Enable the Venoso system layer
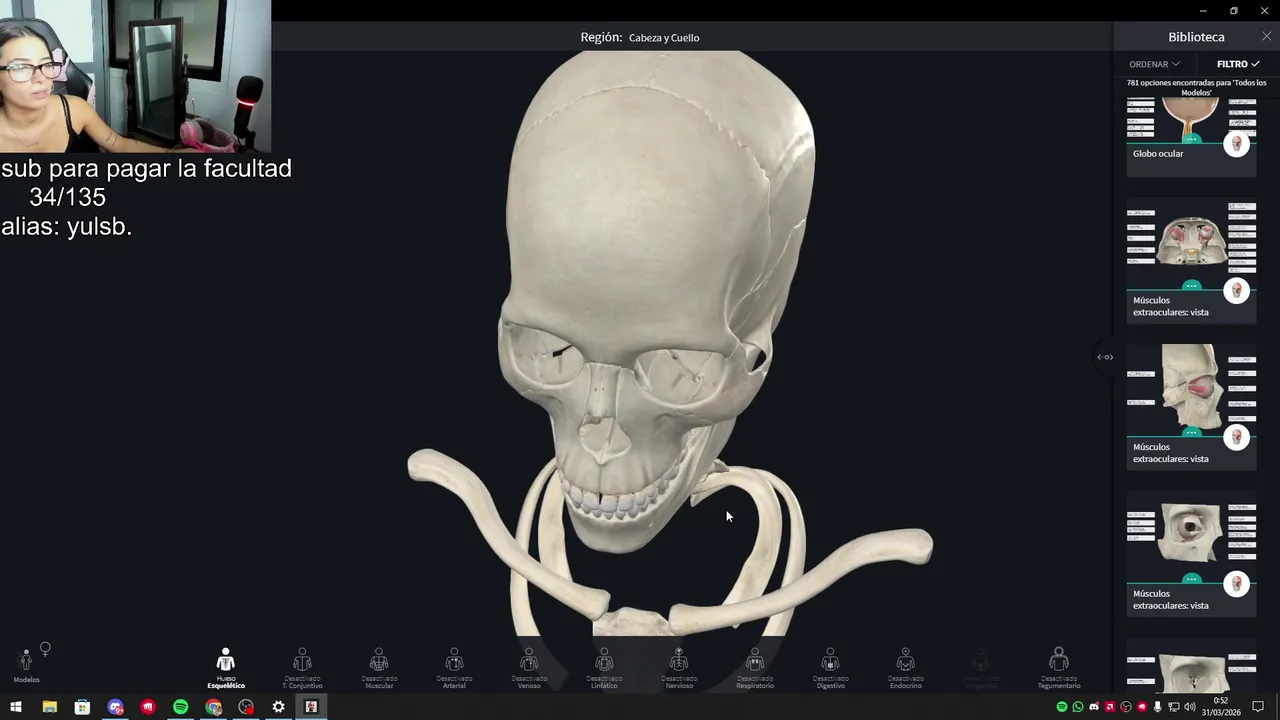The width and height of the screenshot is (1280, 720). [529, 668]
